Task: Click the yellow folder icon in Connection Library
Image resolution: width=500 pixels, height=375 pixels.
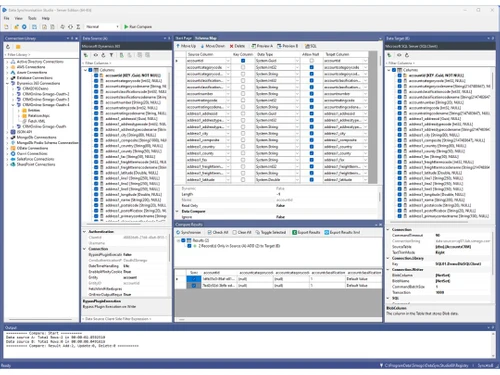Action: pos(18,47)
